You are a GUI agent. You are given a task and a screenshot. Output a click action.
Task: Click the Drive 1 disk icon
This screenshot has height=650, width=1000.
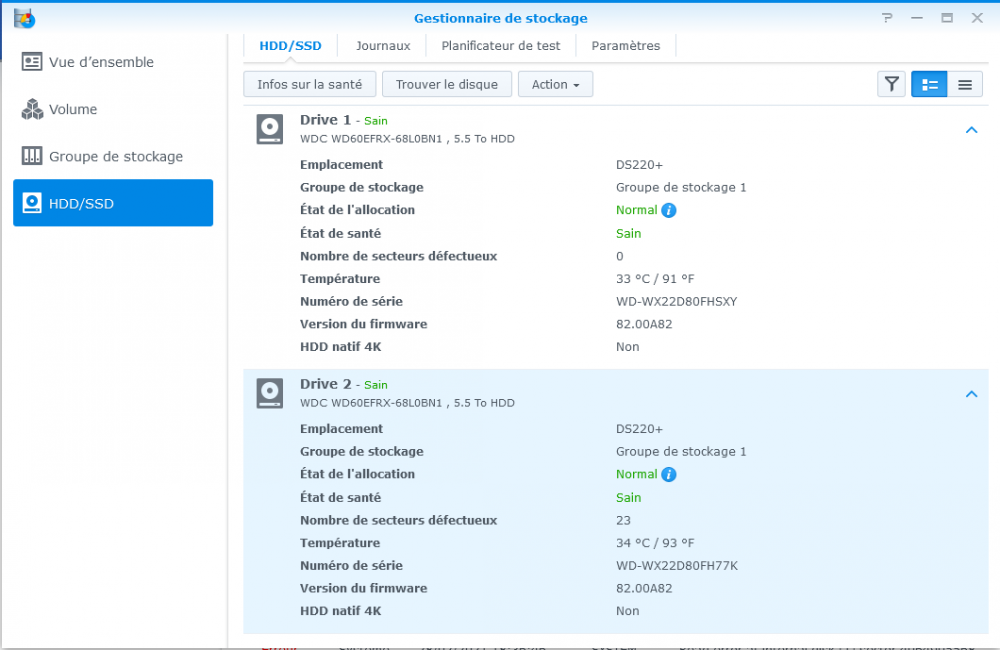(x=269, y=129)
